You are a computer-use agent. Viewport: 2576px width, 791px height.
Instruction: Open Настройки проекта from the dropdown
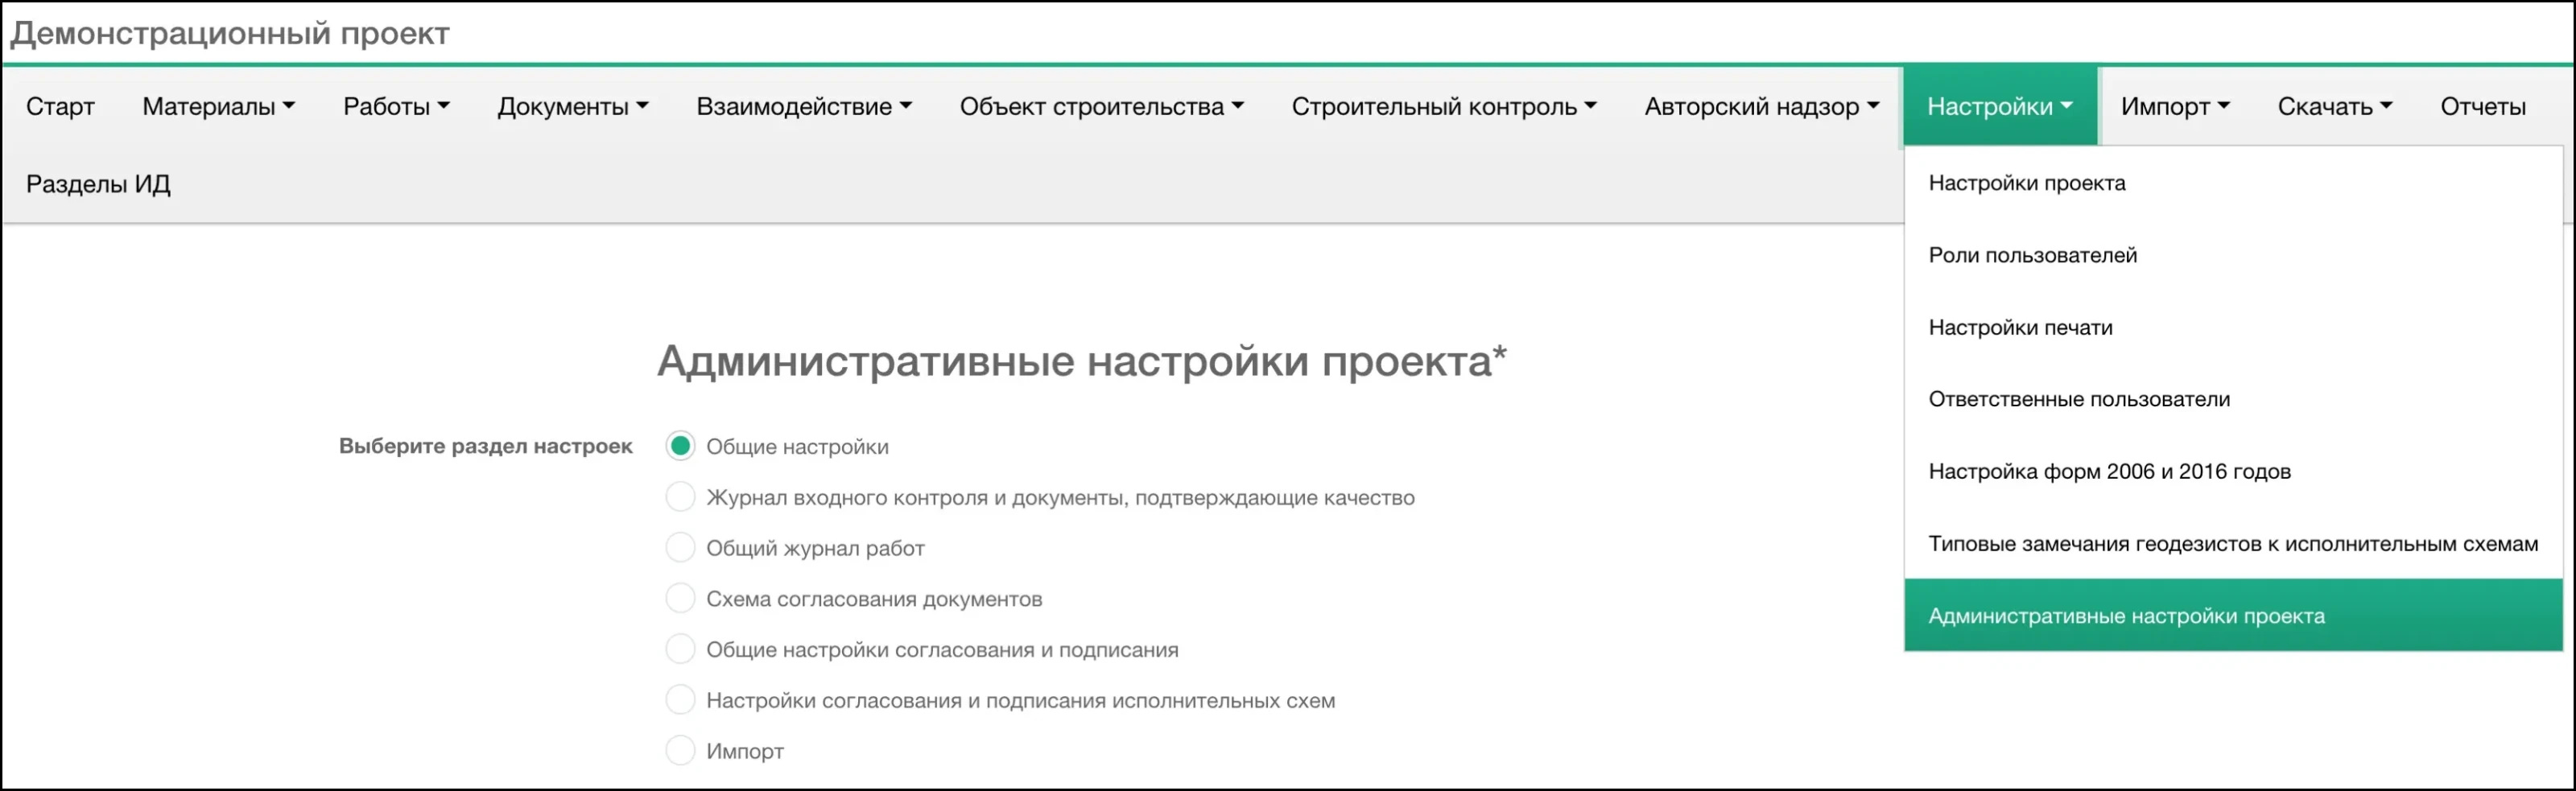2026,183
